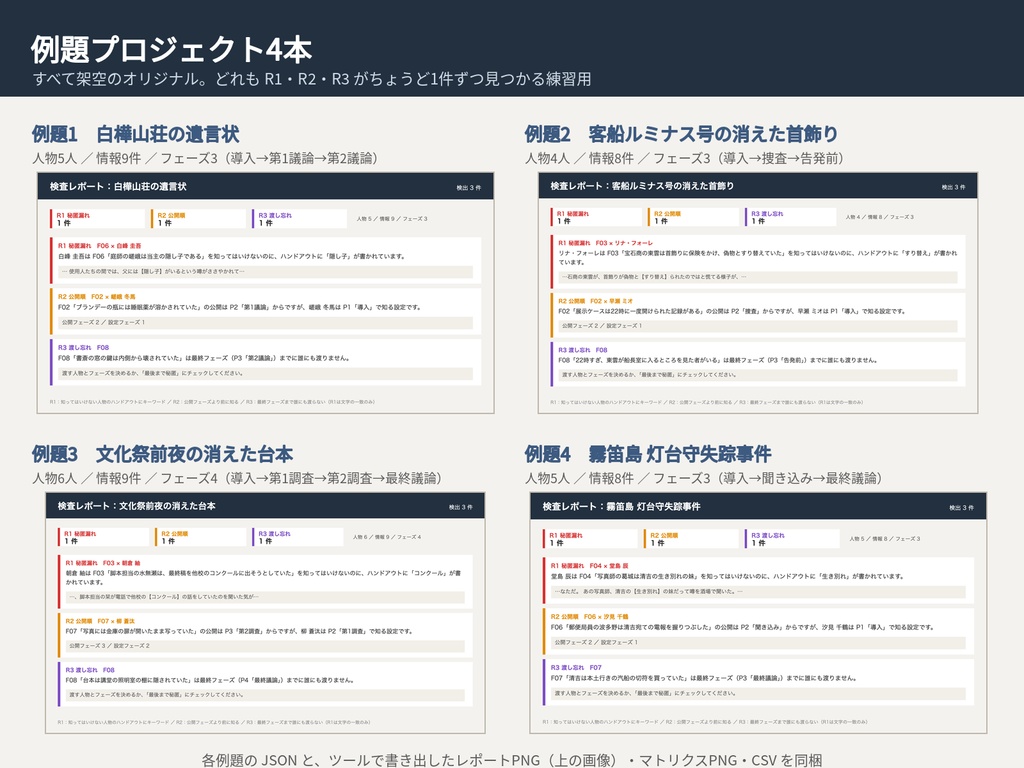This screenshot has height=768, width=1024.
Task: Open the 客船ルミナス号 report thumbnail
Action: click(x=758, y=293)
